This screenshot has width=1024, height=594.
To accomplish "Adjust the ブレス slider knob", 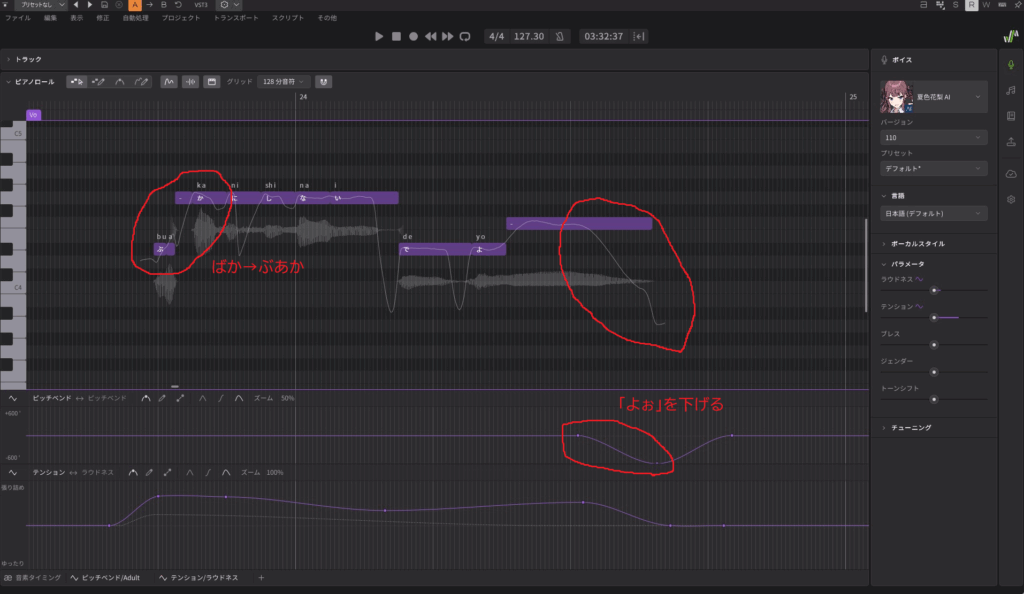I will pos(934,345).
